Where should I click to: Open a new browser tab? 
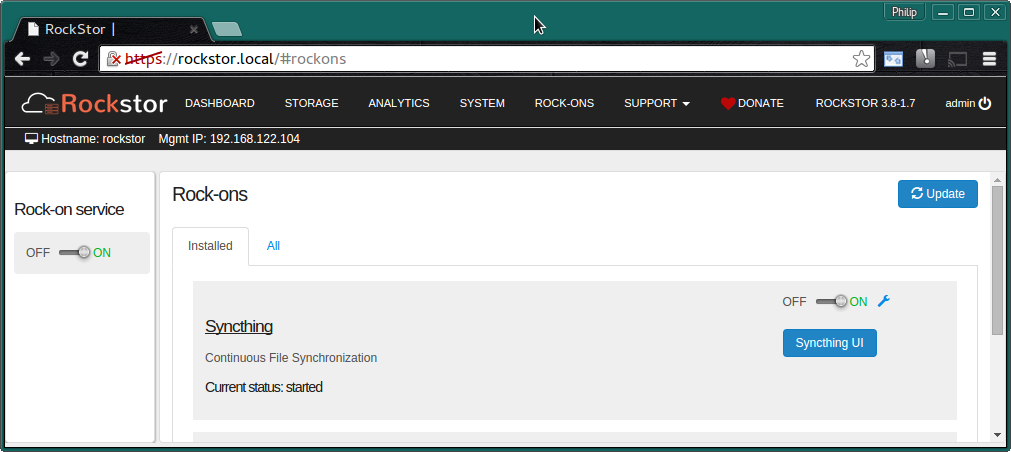point(227,29)
